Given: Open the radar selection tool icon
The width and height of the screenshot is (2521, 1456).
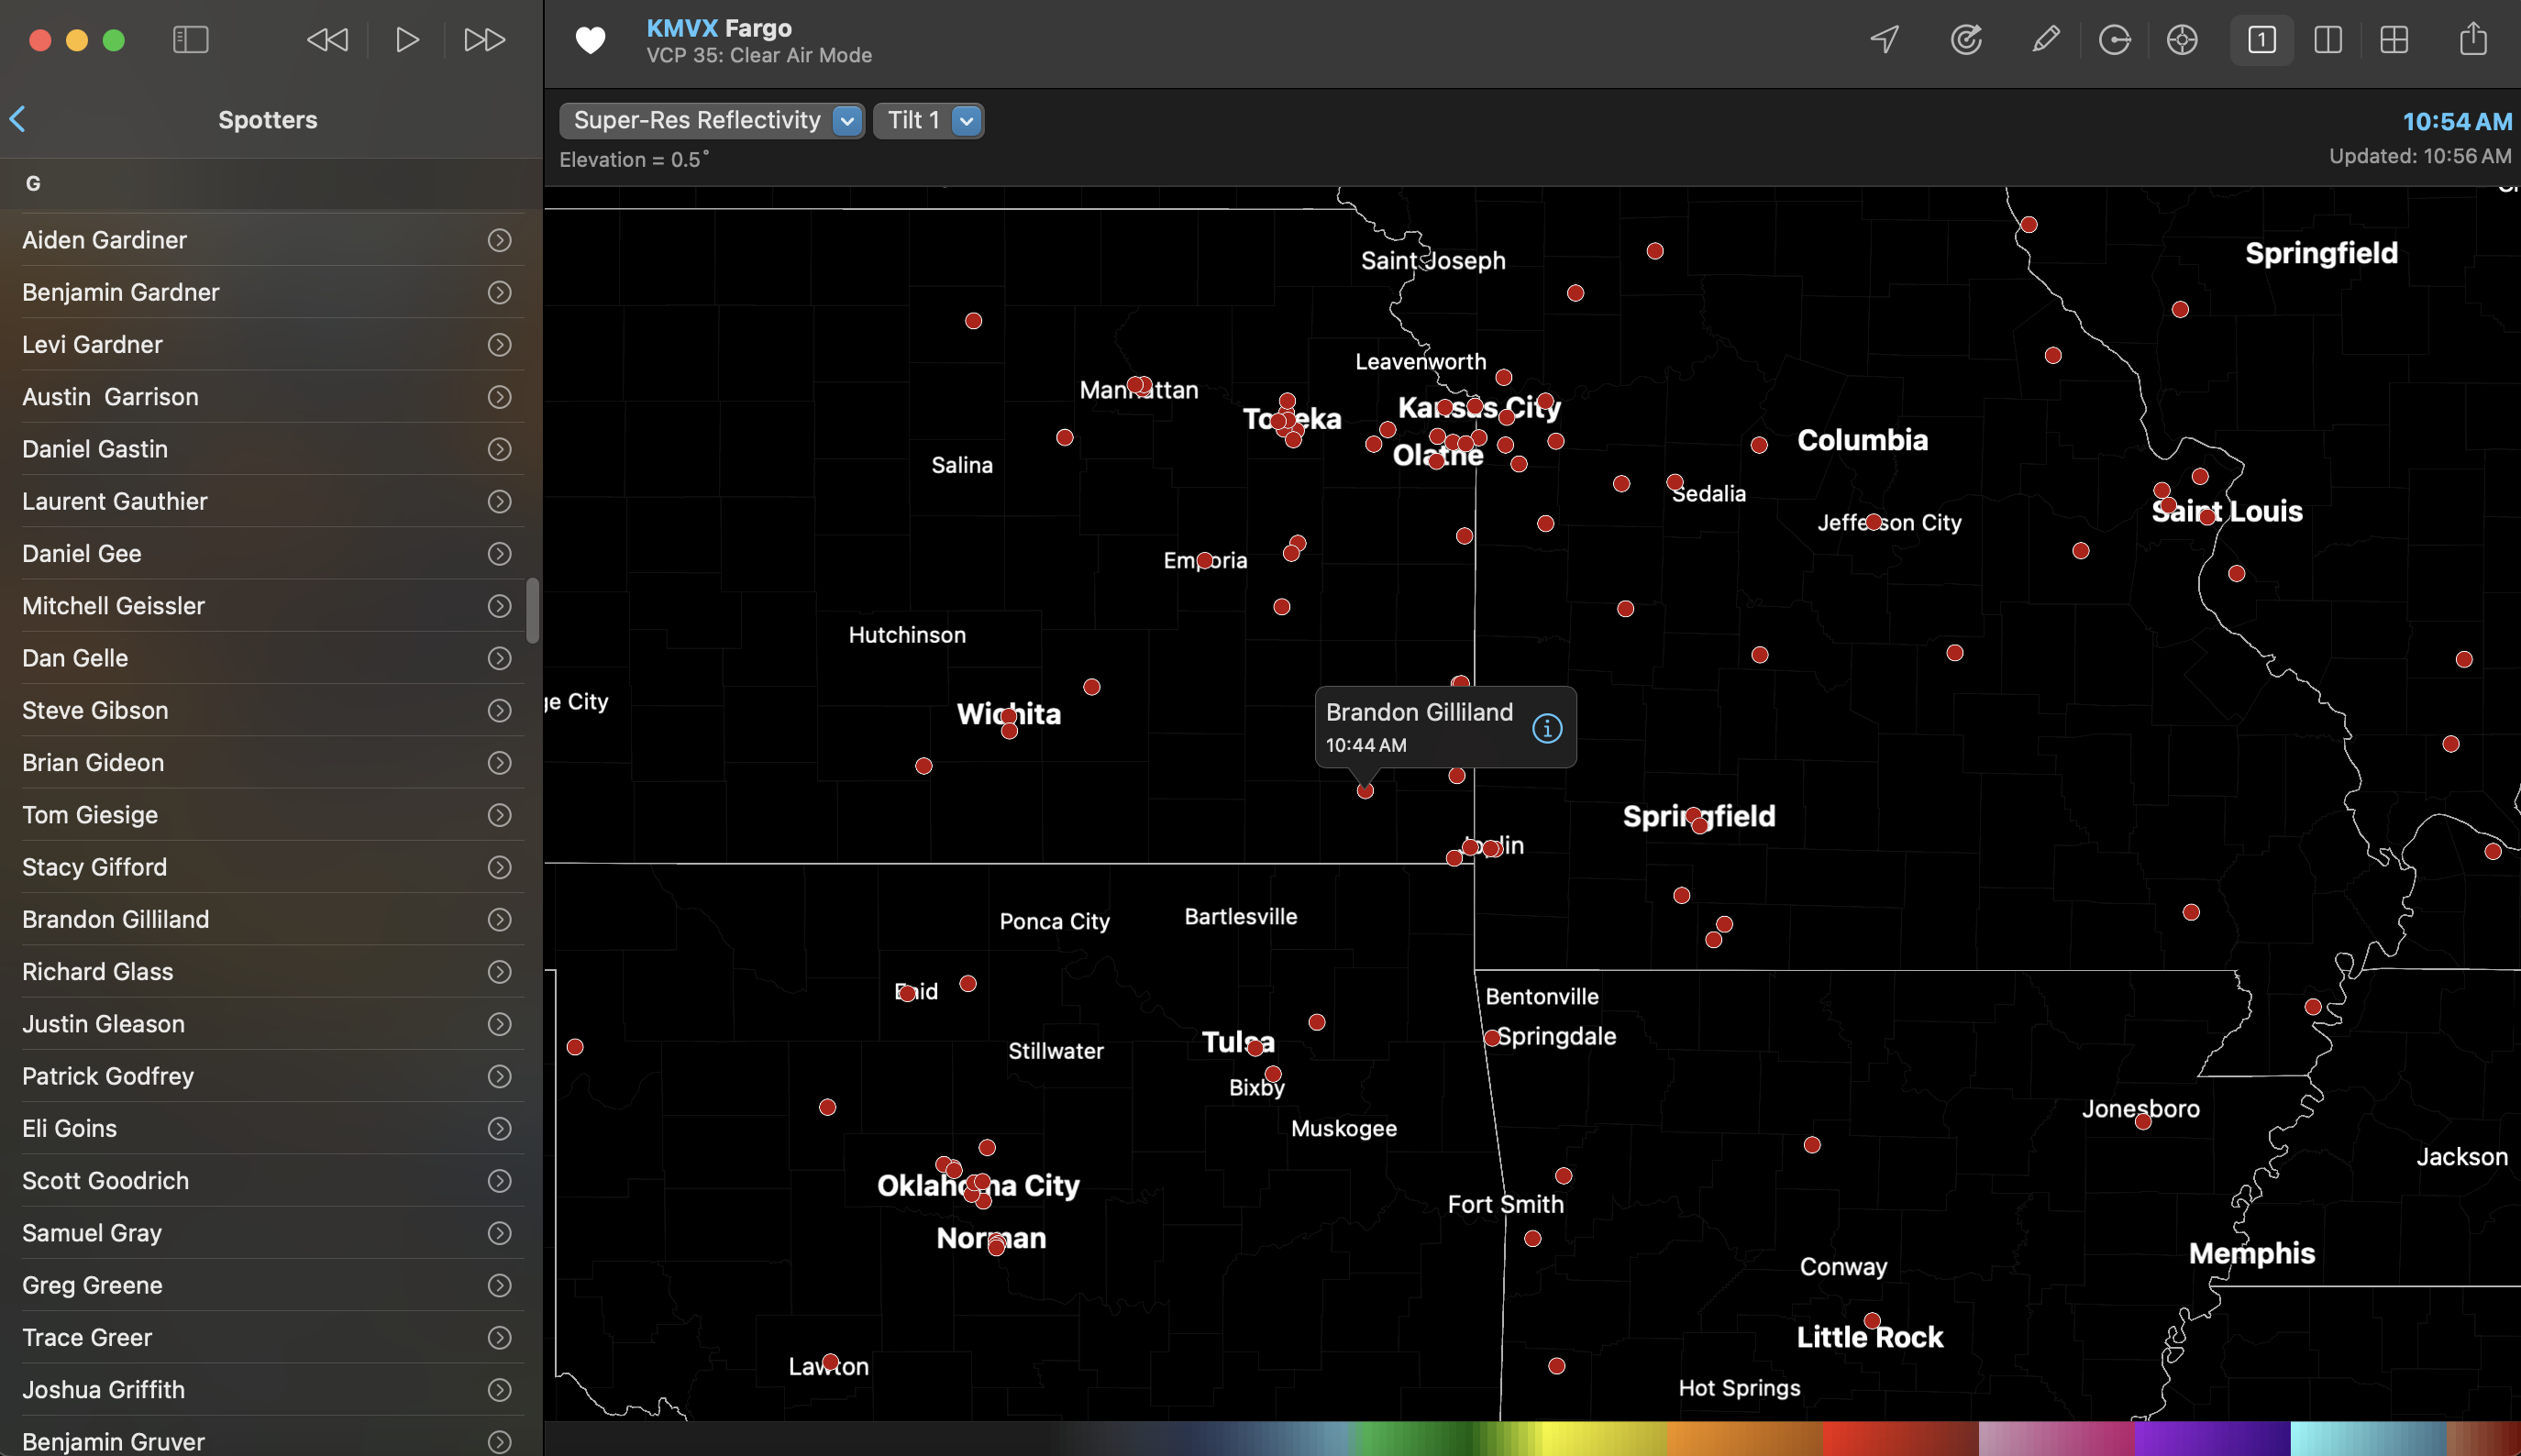Looking at the screenshot, I should coord(1966,40).
